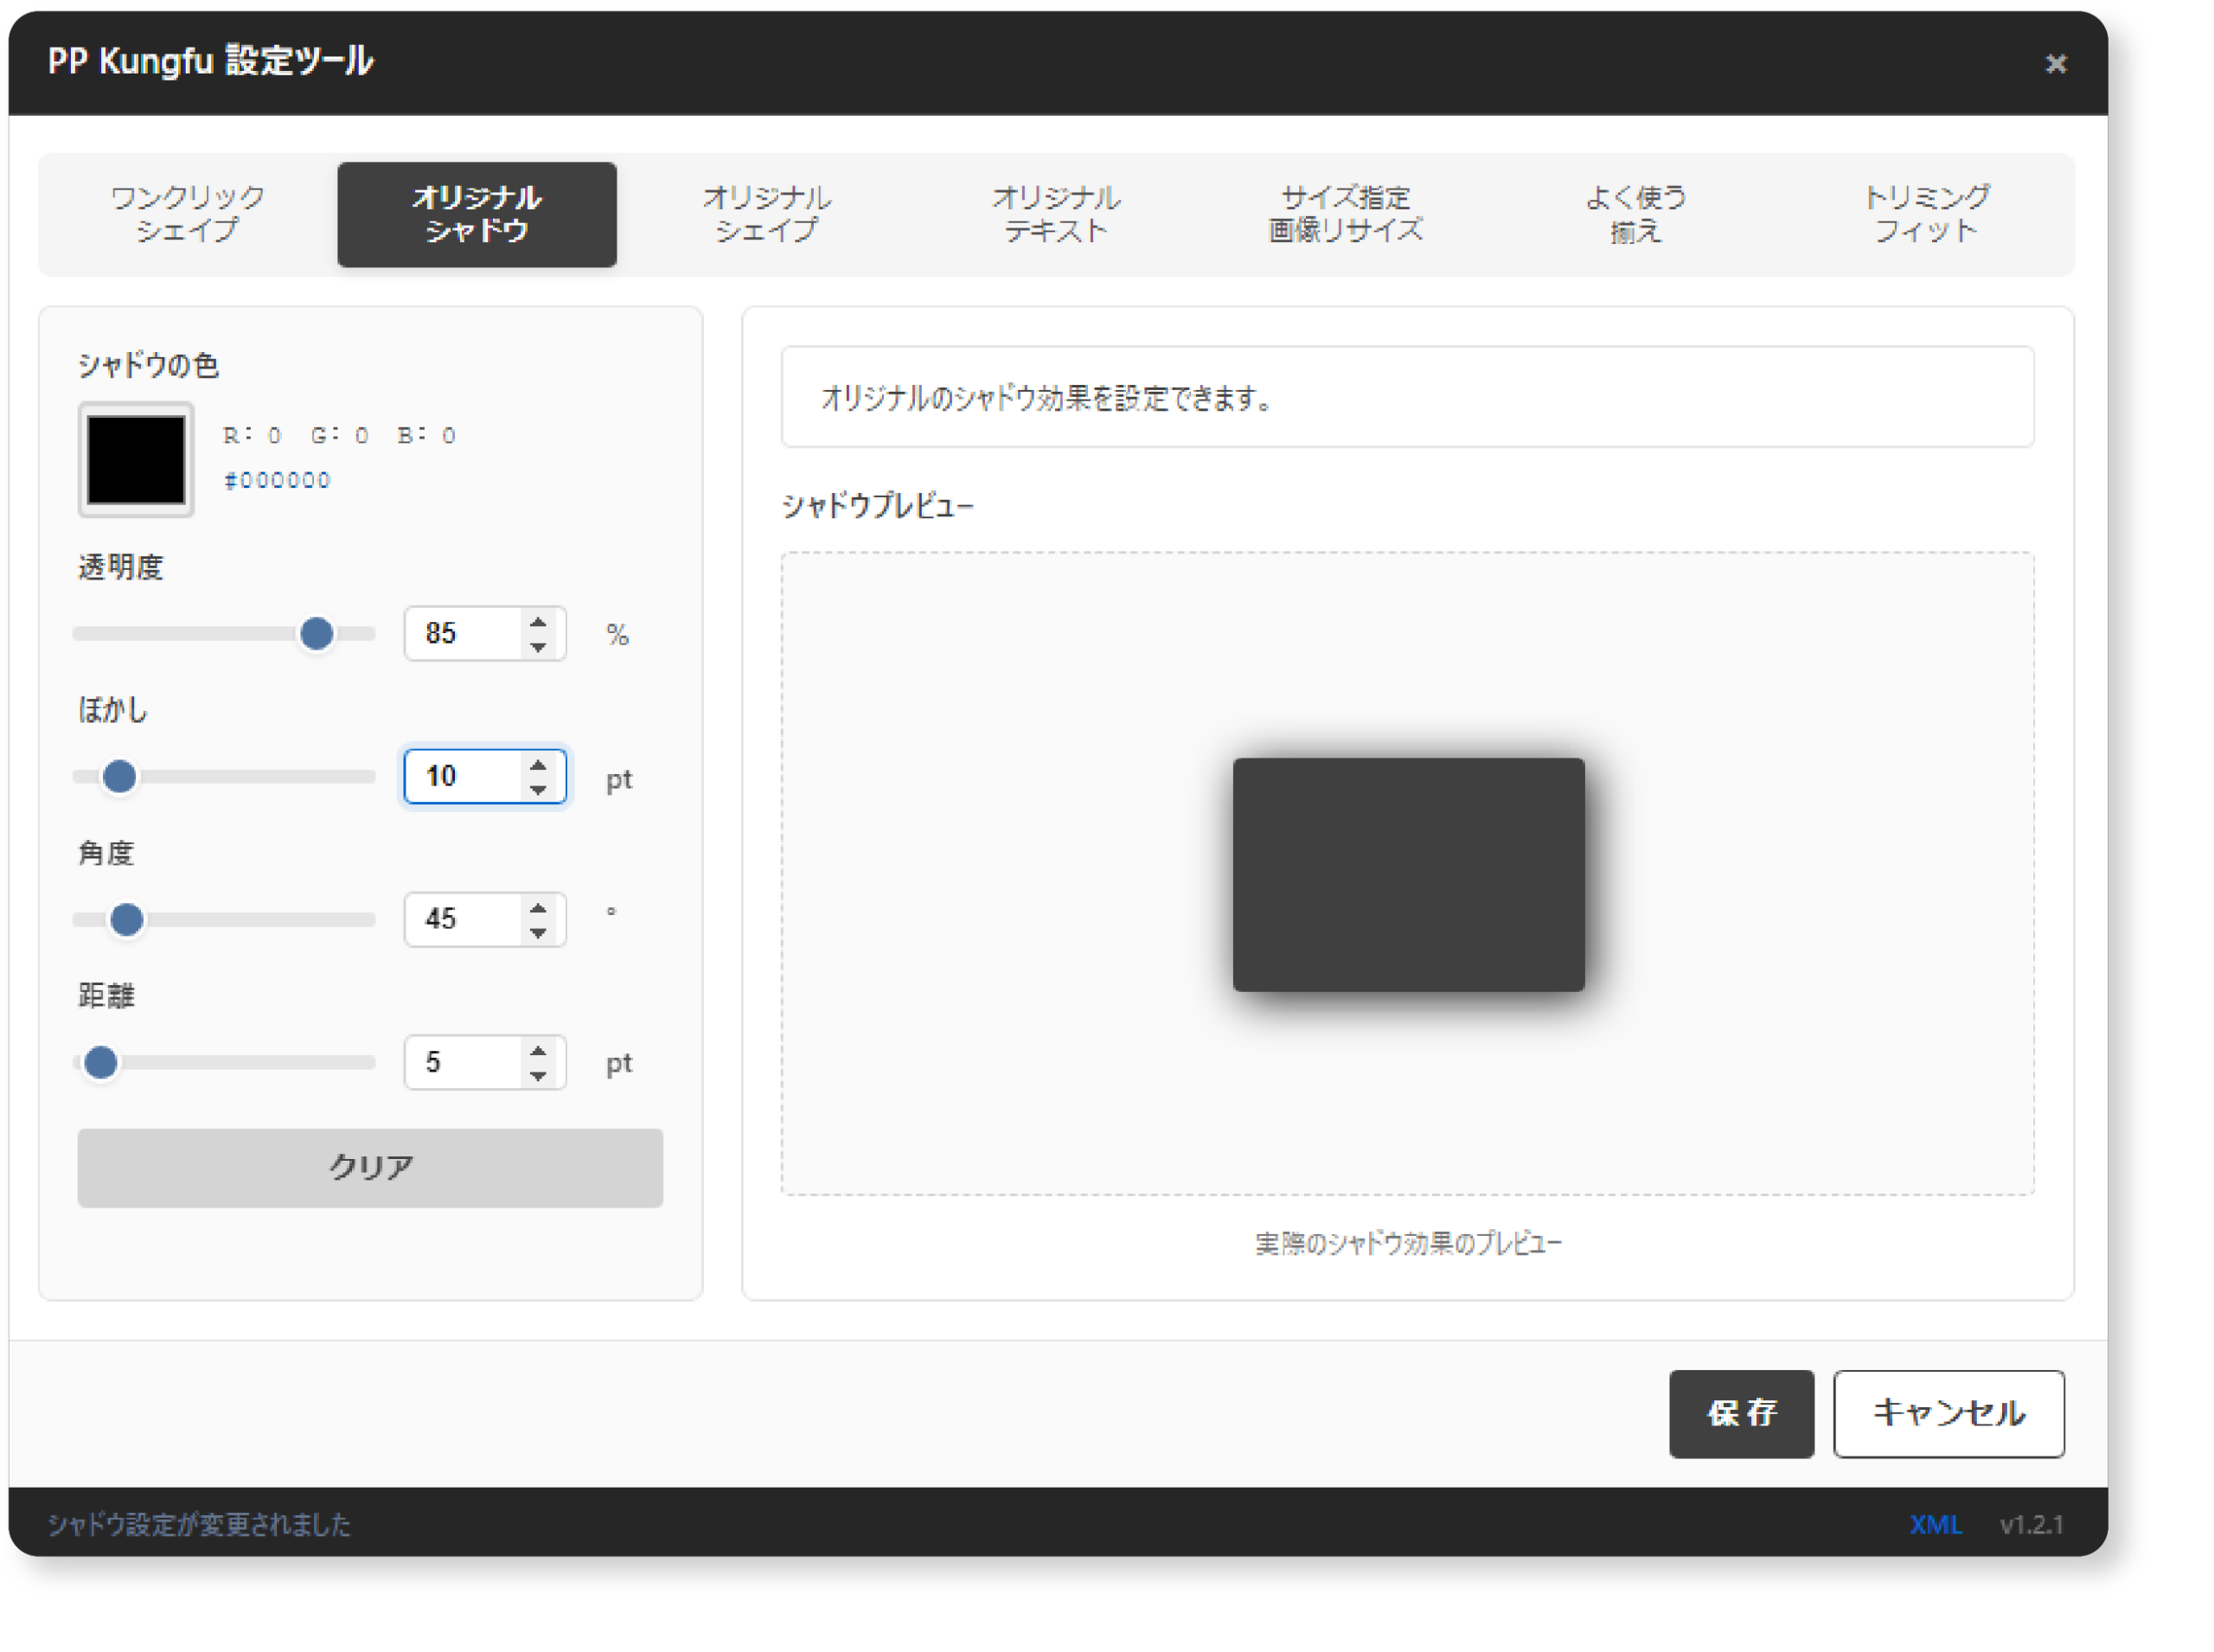Decrease 距離 value with down arrow
Viewport: 2214px width, 1652px height.
(x=538, y=1076)
